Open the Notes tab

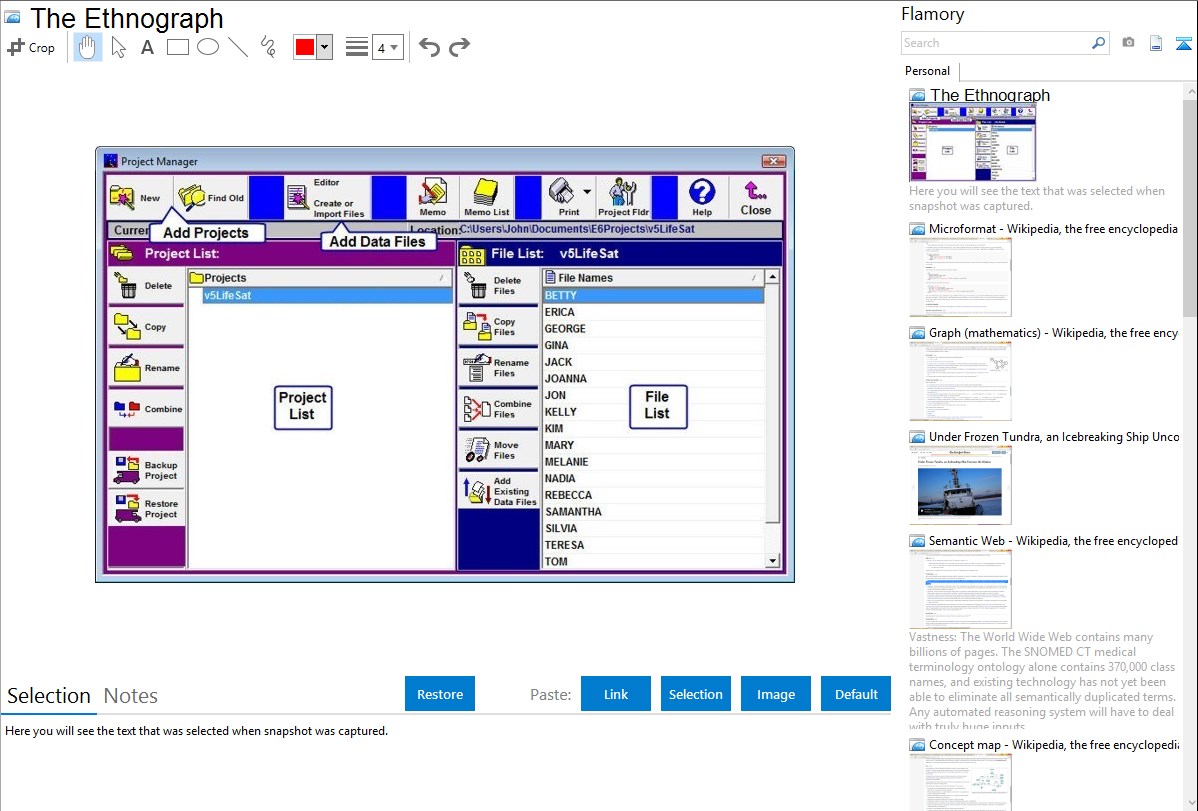[x=131, y=696]
